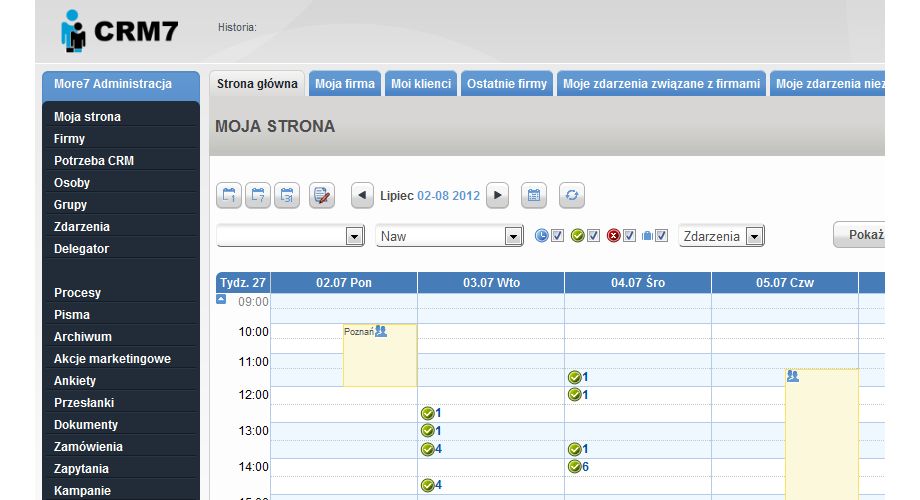Open the Zdarzenia type dropdown
The height and width of the screenshot is (500, 920).
point(722,236)
